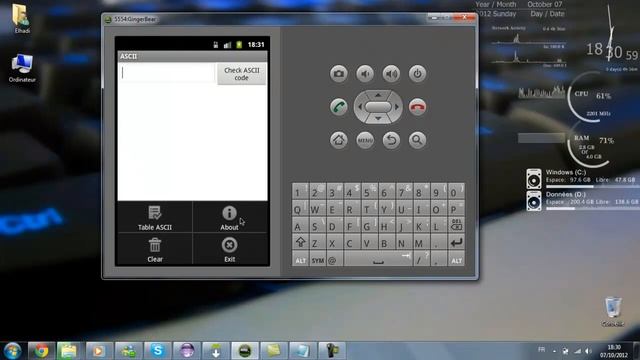Viewport: 640px width, 360px height.
Task: Click the P key on emulator keyboard
Action: (x=456, y=209)
